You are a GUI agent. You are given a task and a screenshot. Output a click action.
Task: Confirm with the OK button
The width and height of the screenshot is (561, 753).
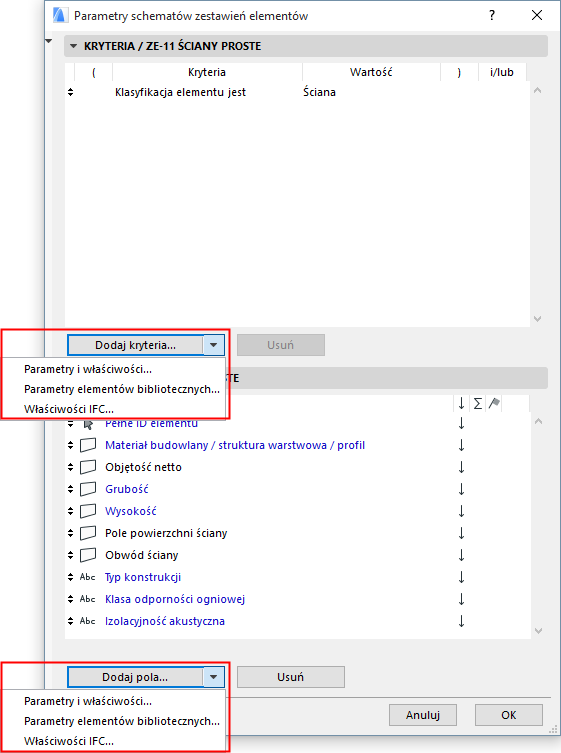(509, 715)
